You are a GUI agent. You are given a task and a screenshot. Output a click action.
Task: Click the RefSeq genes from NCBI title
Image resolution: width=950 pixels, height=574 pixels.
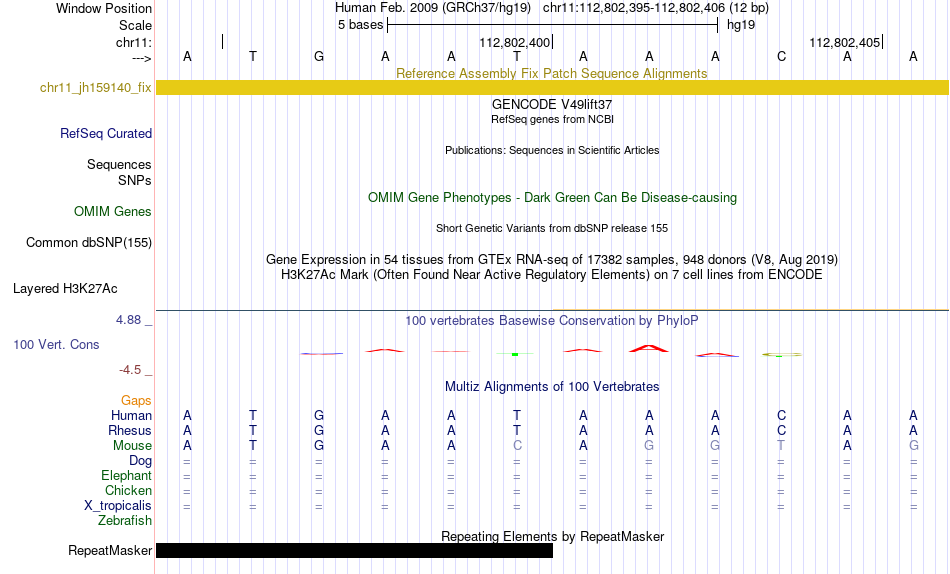click(x=553, y=119)
